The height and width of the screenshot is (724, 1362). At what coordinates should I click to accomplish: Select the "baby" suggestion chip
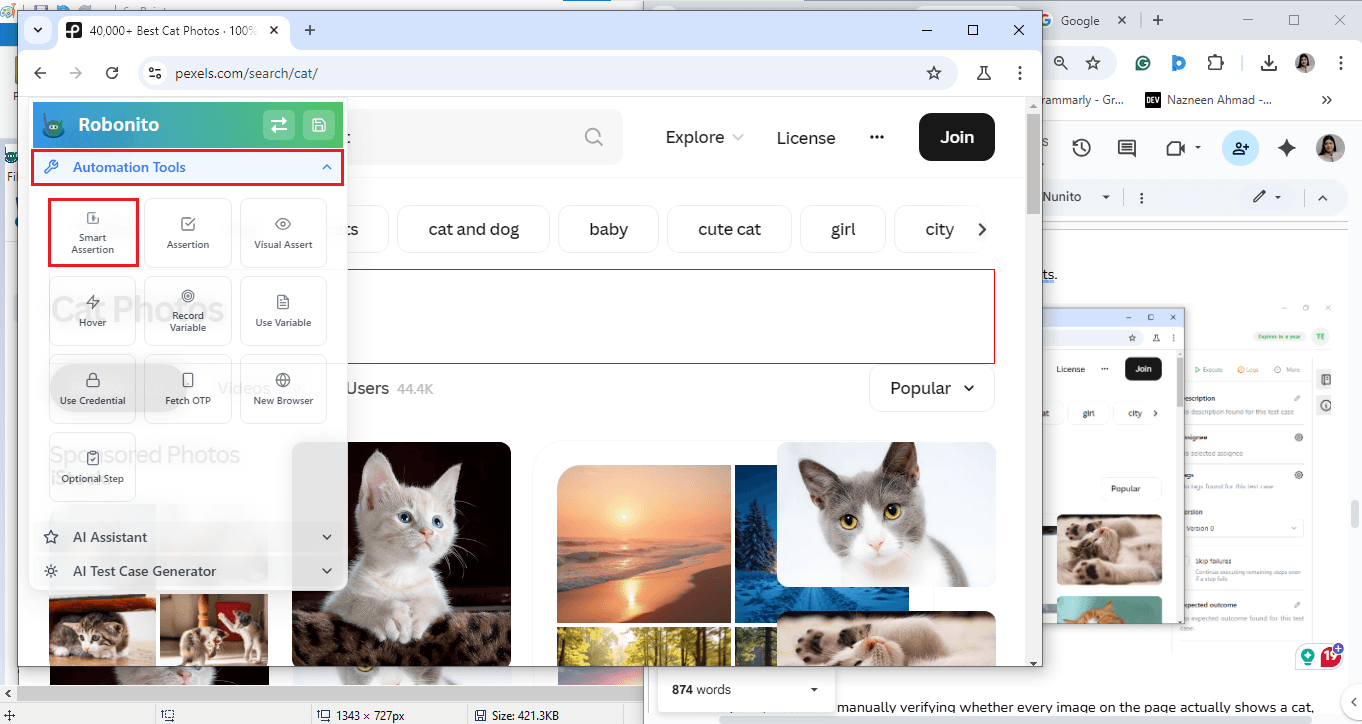608,229
